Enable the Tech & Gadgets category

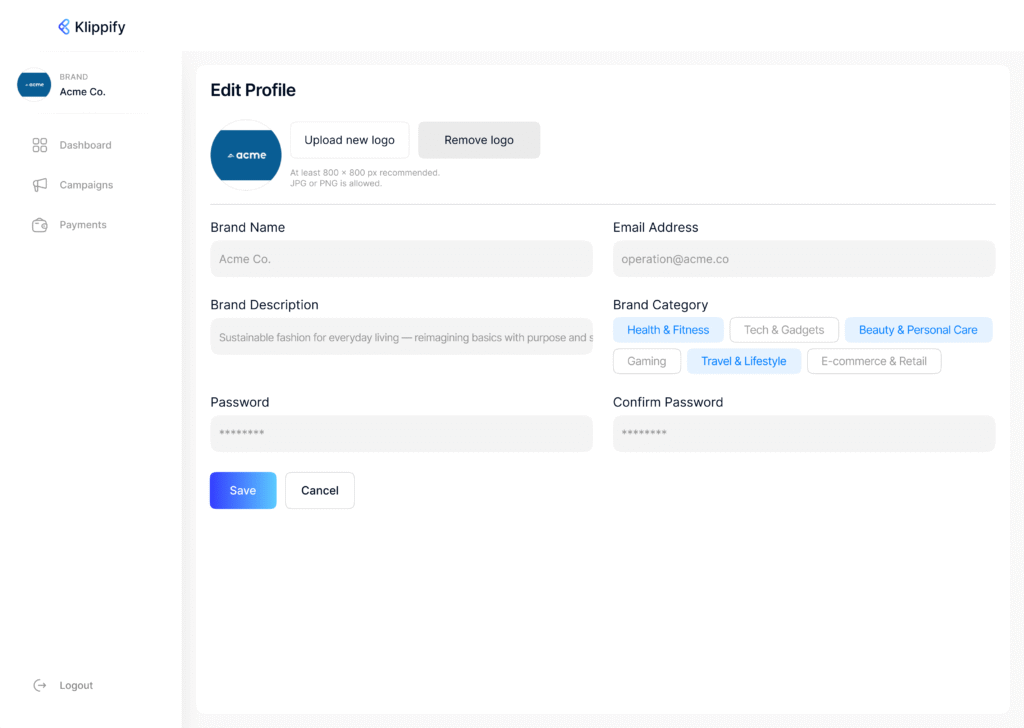784,330
